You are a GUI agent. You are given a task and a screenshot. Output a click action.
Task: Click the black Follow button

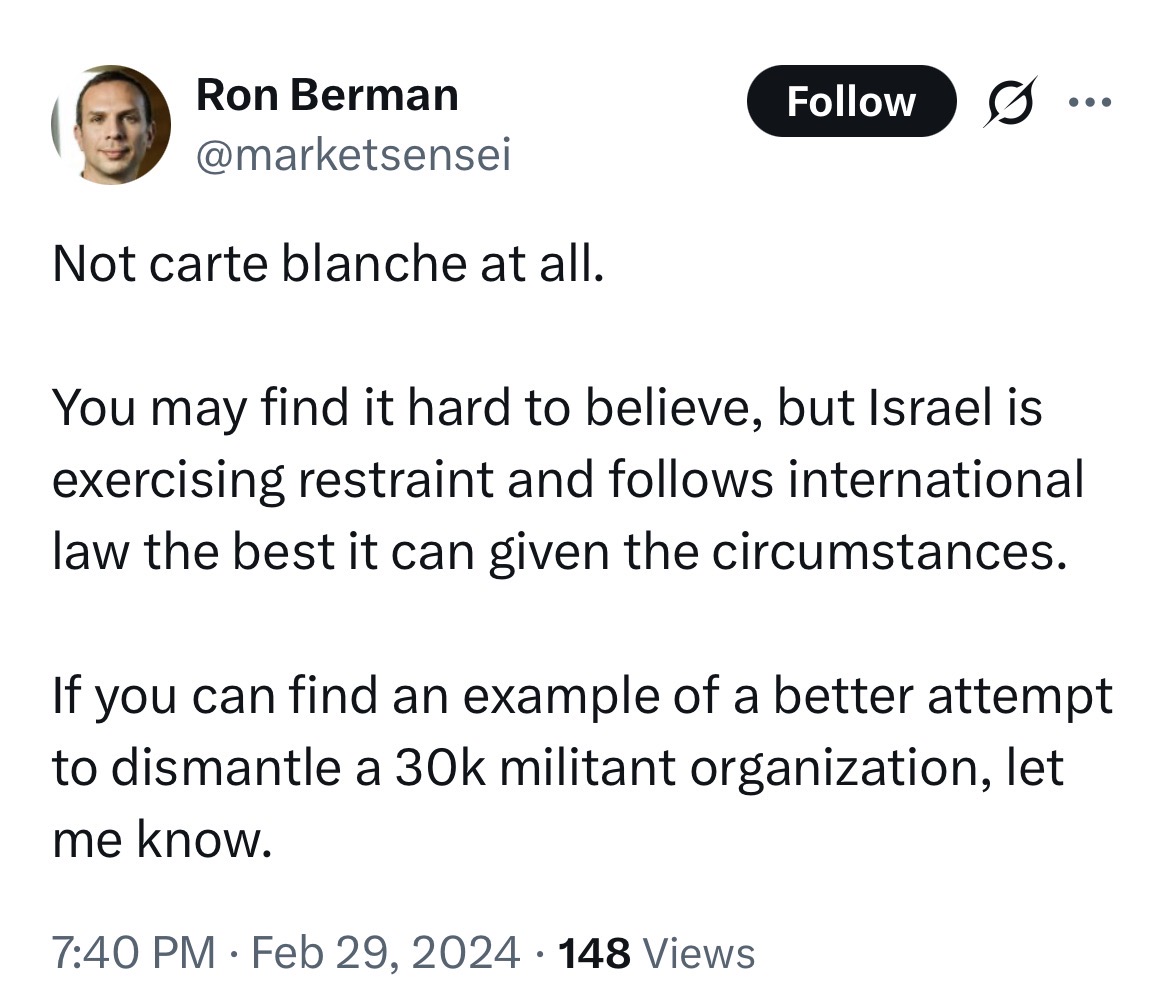851,101
